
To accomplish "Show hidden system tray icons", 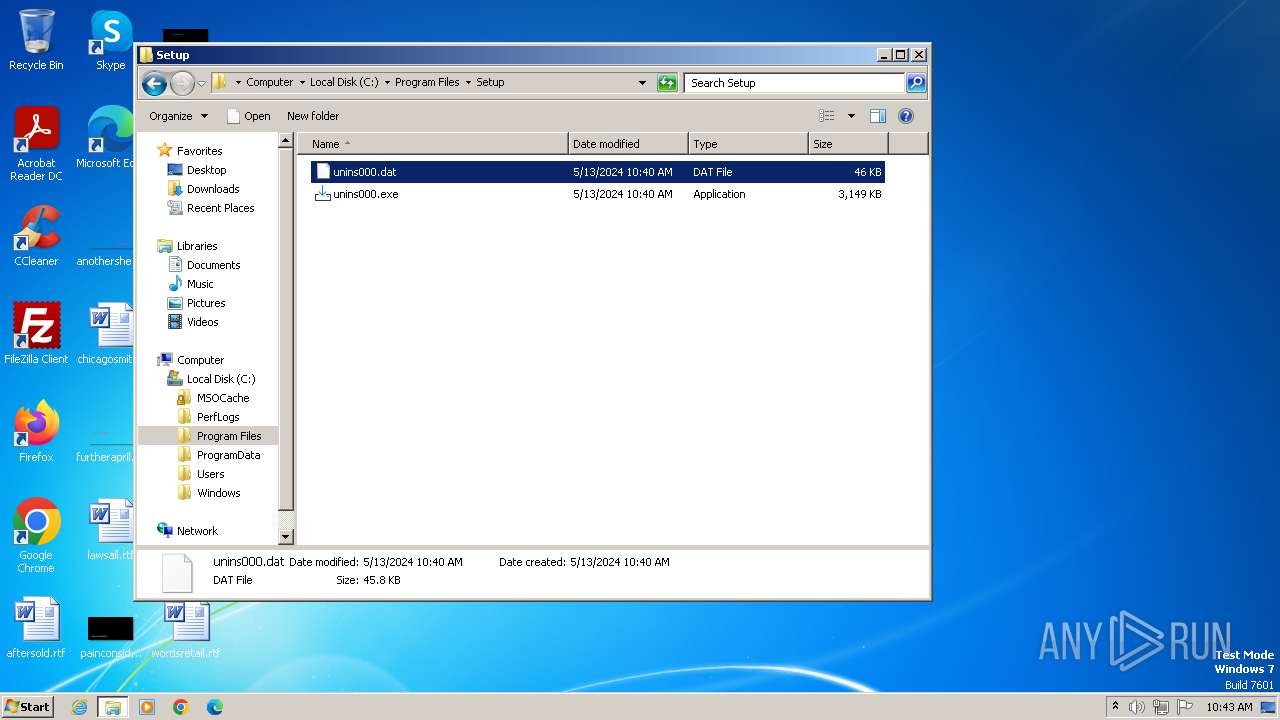I will [1116, 707].
